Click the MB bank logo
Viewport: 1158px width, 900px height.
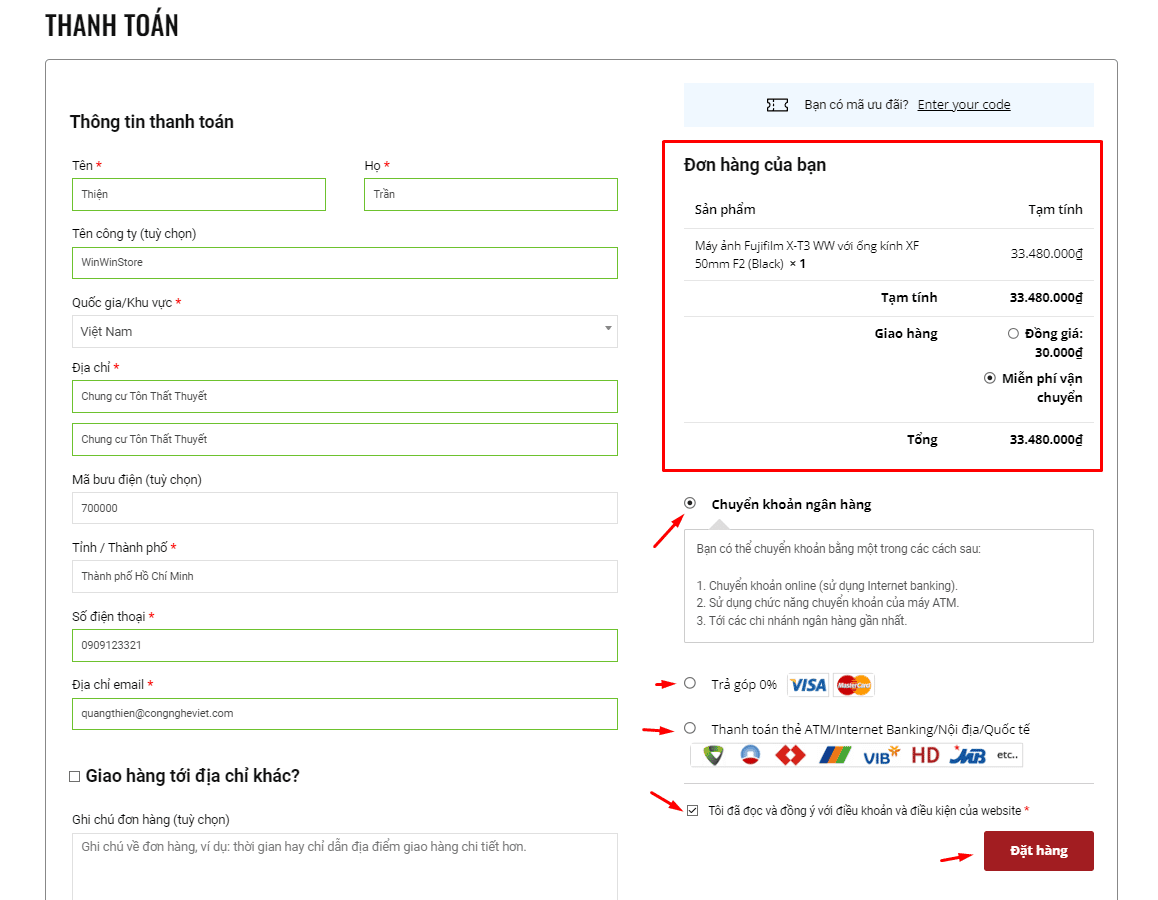pyautogui.click(x=967, y=755)
